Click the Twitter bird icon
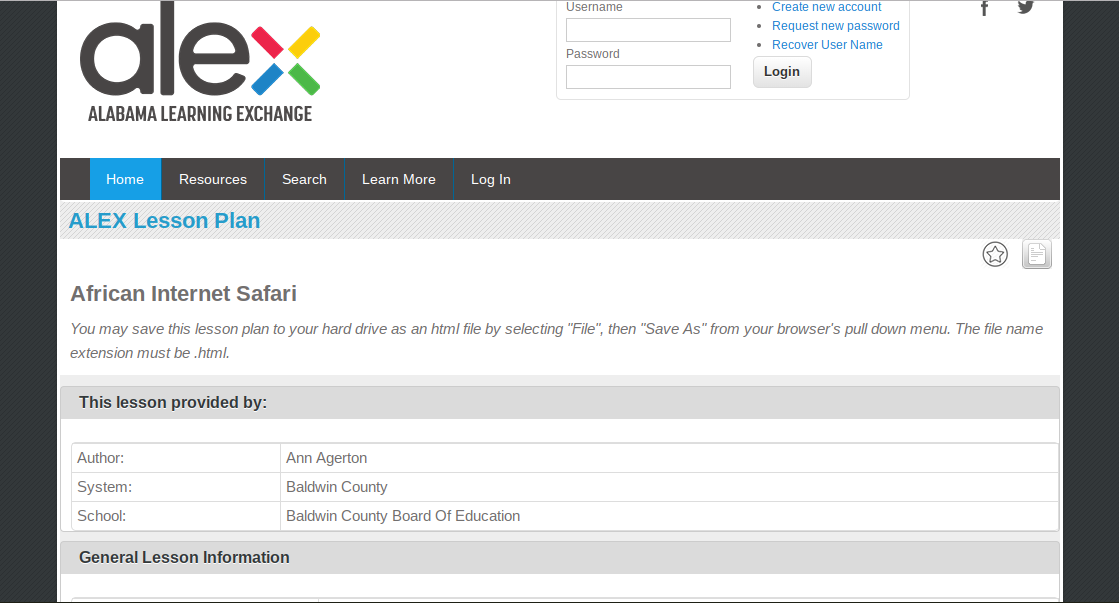The width and height of the screenshot is (1119, 603). click(x=1025, y=7)
